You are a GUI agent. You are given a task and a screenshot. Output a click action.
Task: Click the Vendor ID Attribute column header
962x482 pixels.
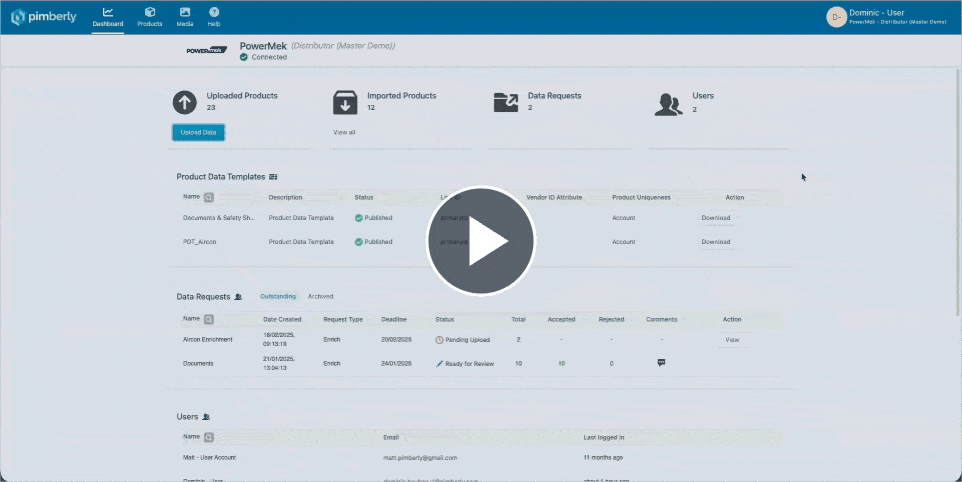click(x=554, y=197)
